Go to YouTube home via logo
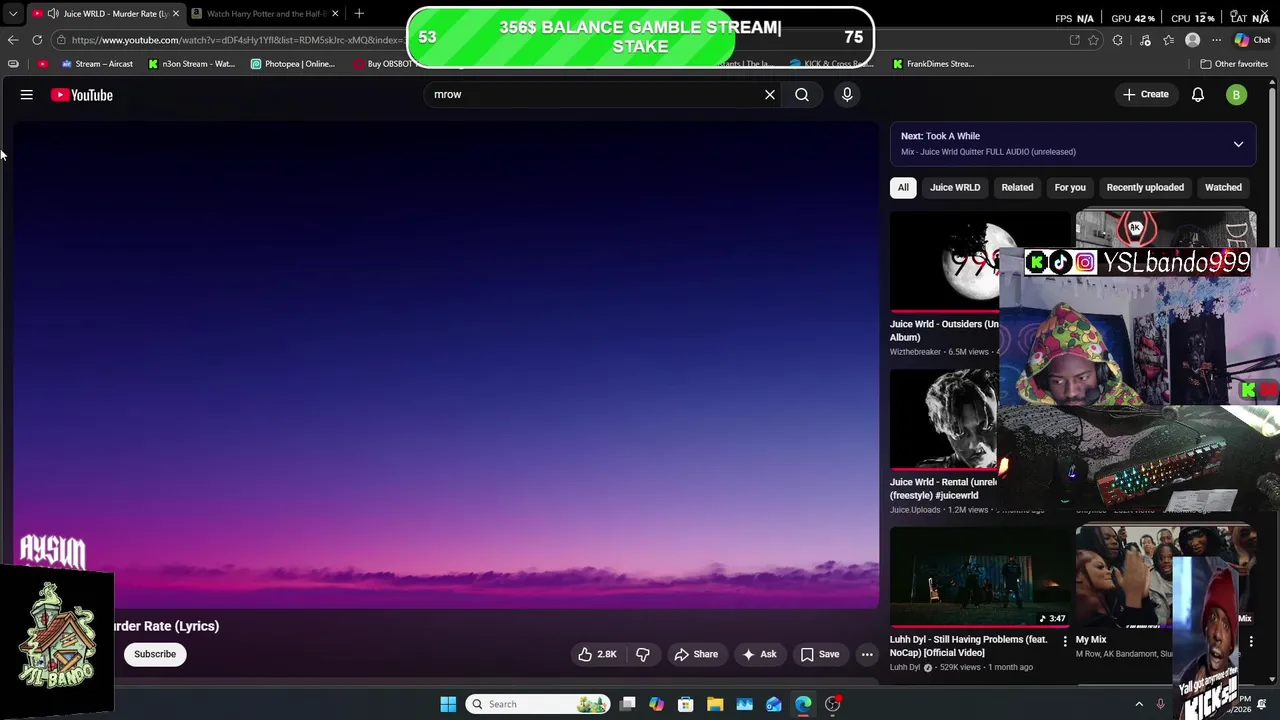The width and height of the screenshot is (1280, 720). [x=82, y=95]
